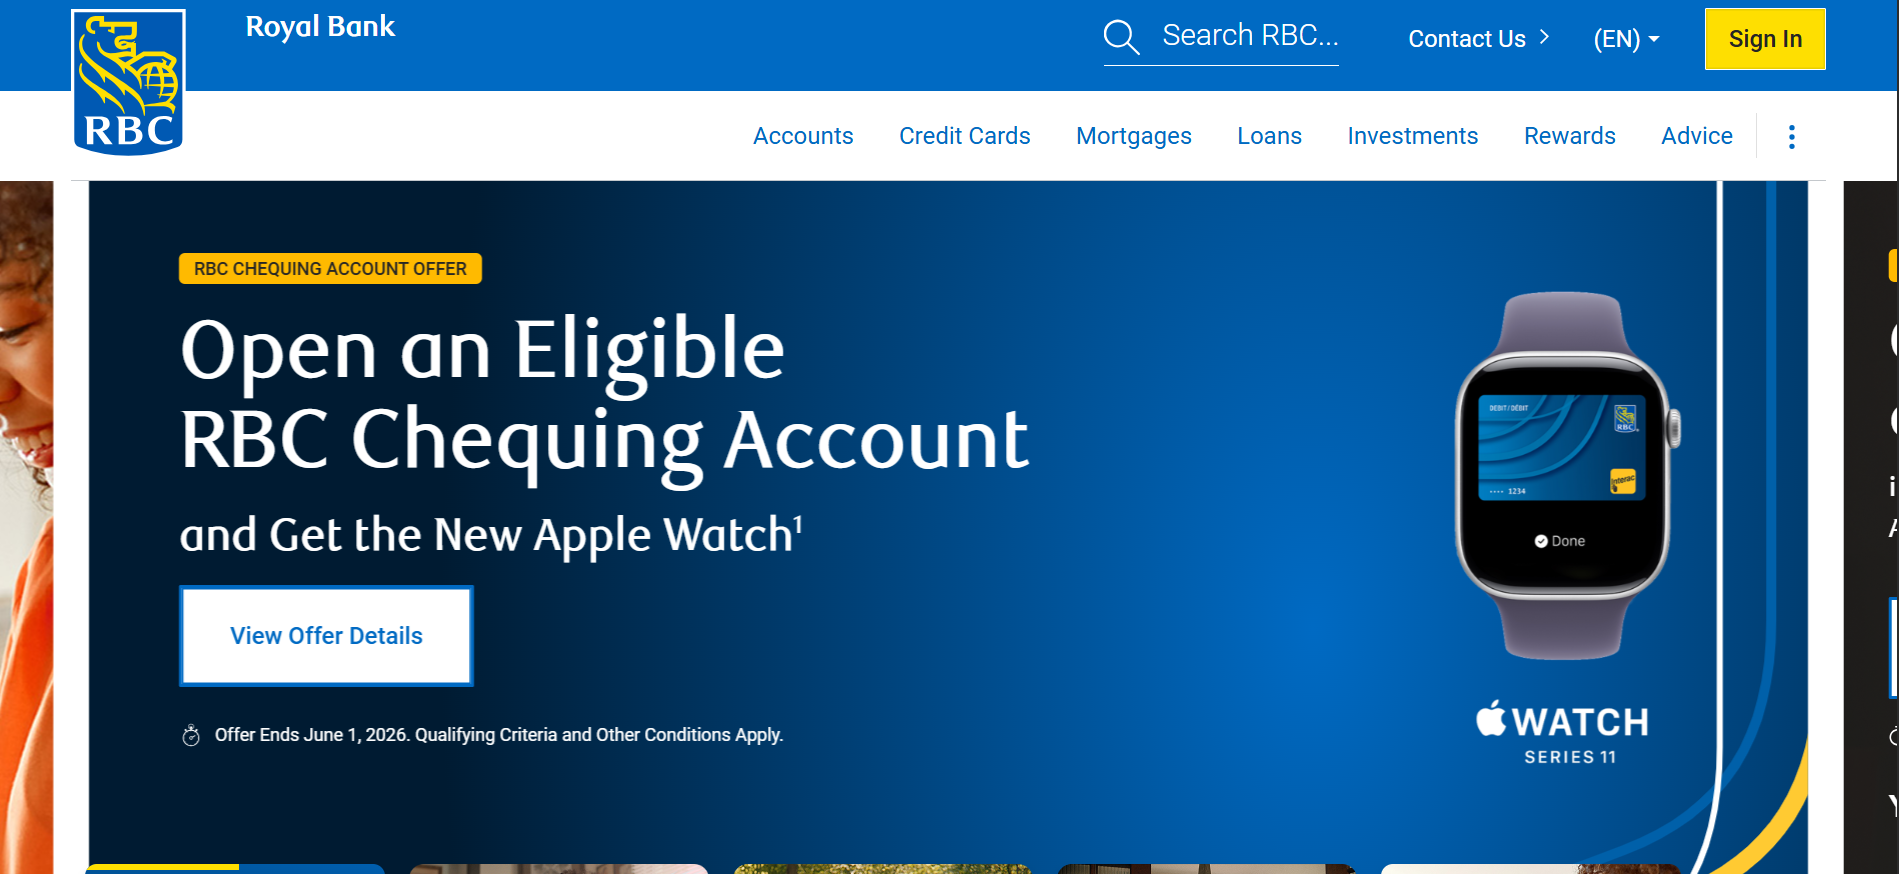The height and width of the screenshot is (874, 1899).
Task: Click the stopwatch icon beside offer end date
Action: [x=191, y=736]
